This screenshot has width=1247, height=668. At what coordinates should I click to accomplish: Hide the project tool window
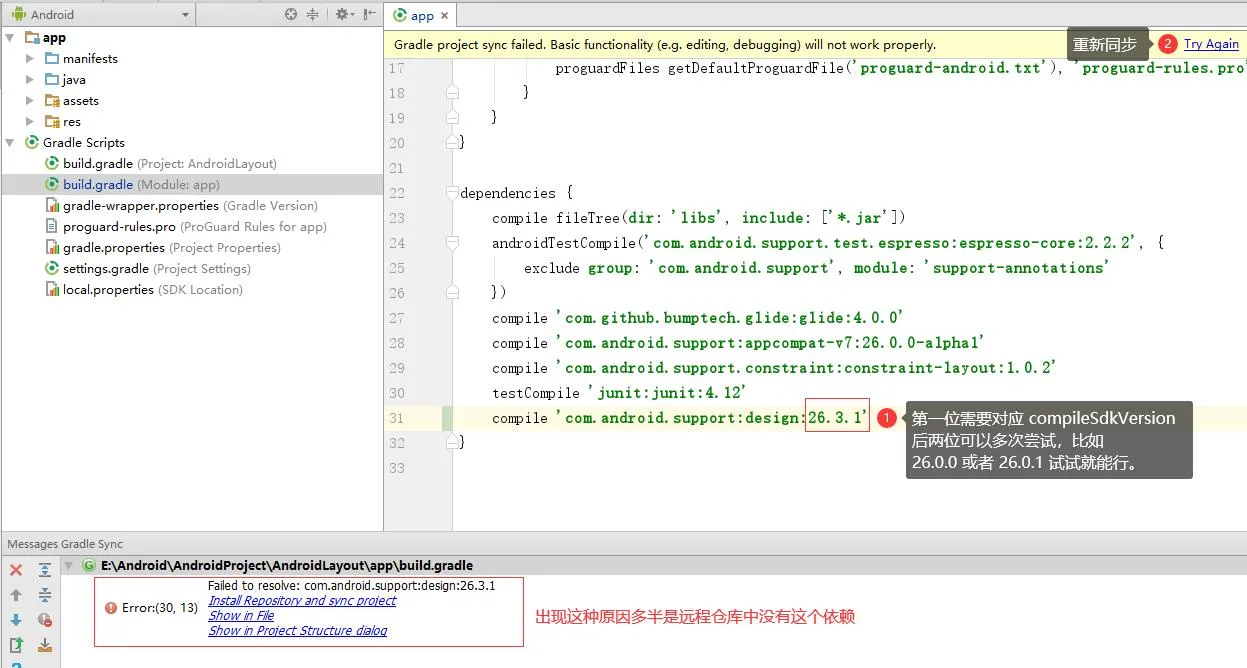370,14
